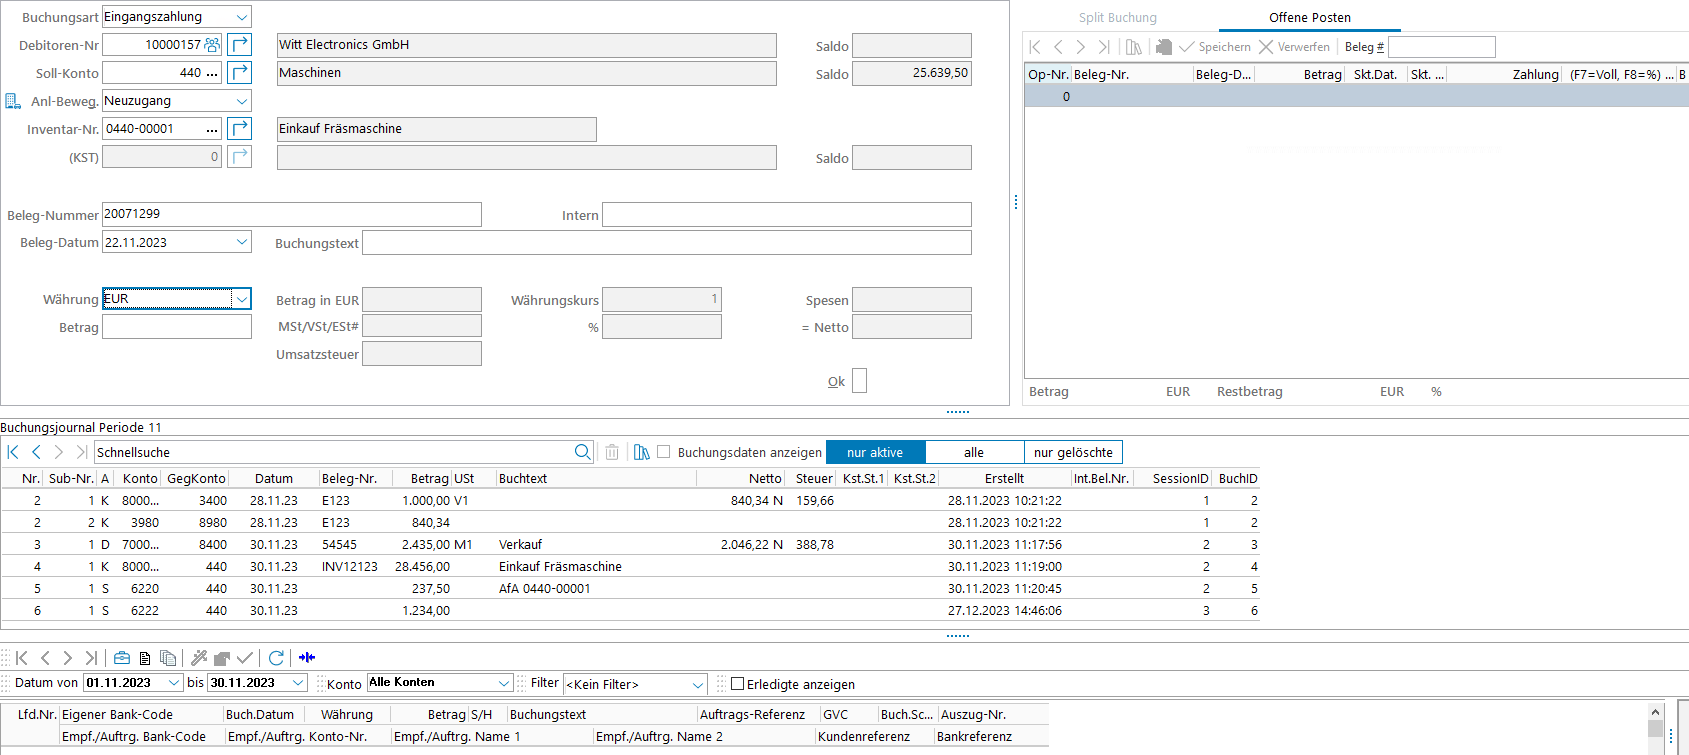This screenshot has height=755, width=1689.
Task: Tick the Ok checkbox
Action: [x=859, y=381]
